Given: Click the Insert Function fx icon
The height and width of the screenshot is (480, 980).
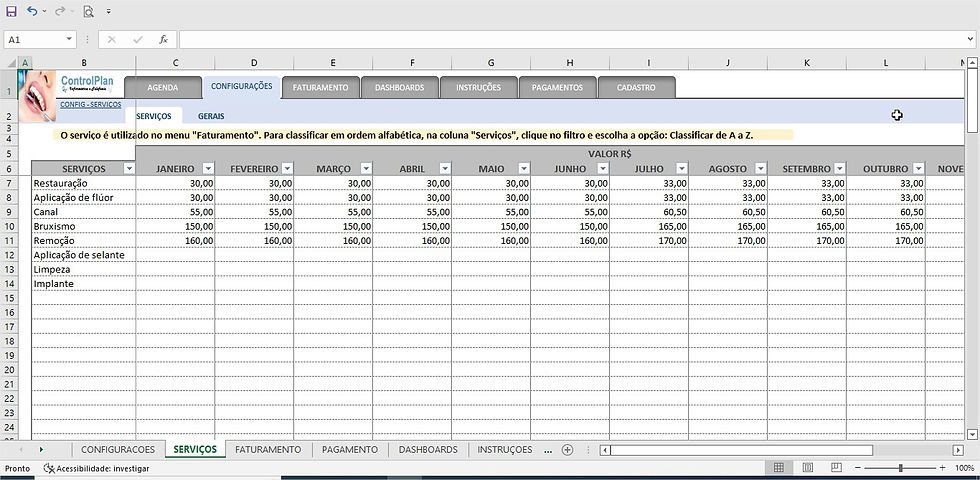Looking at the screenshot, I should pyautogui.click(x=163, y=39).
